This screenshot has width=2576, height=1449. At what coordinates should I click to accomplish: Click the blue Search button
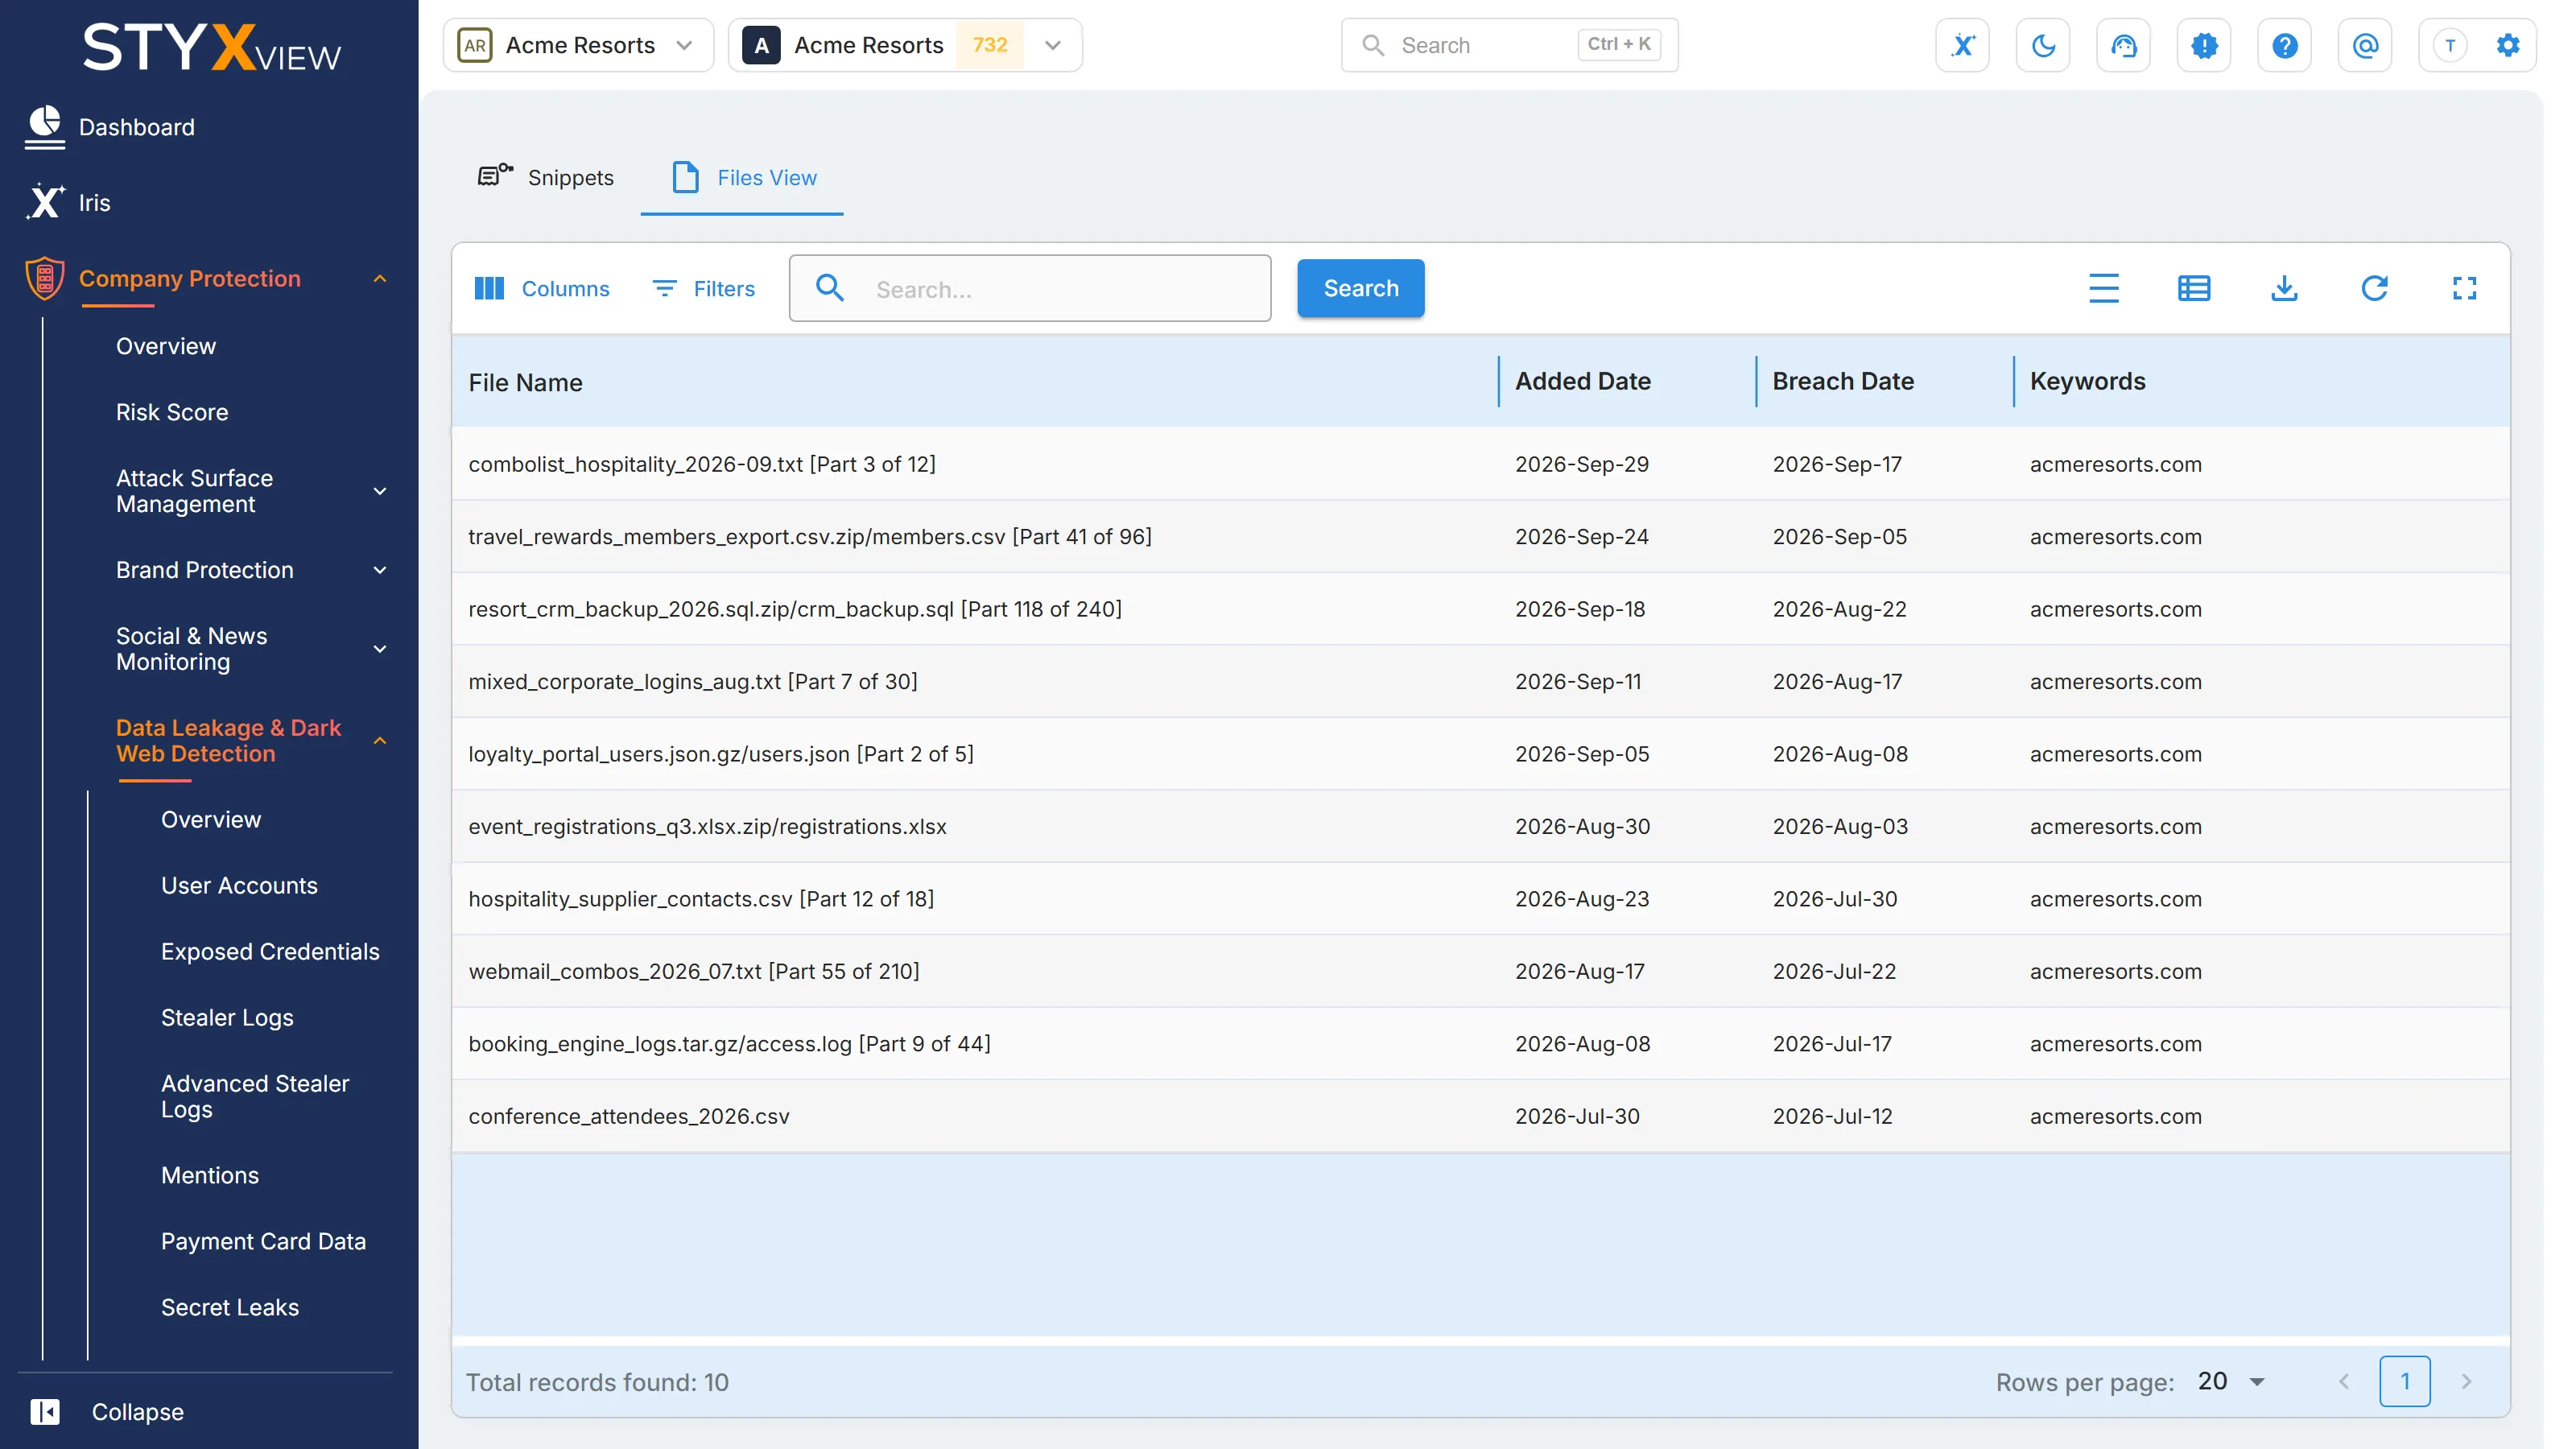(1360, 288)
